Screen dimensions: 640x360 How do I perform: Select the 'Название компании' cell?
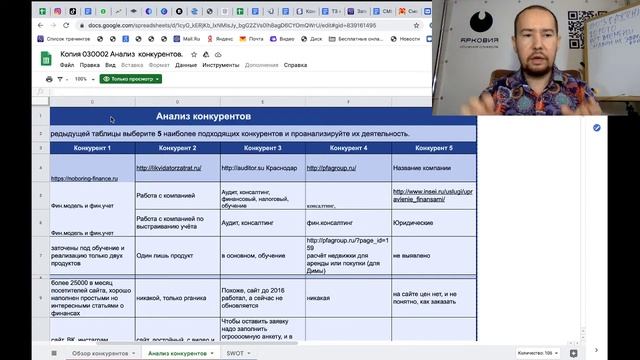434,168
